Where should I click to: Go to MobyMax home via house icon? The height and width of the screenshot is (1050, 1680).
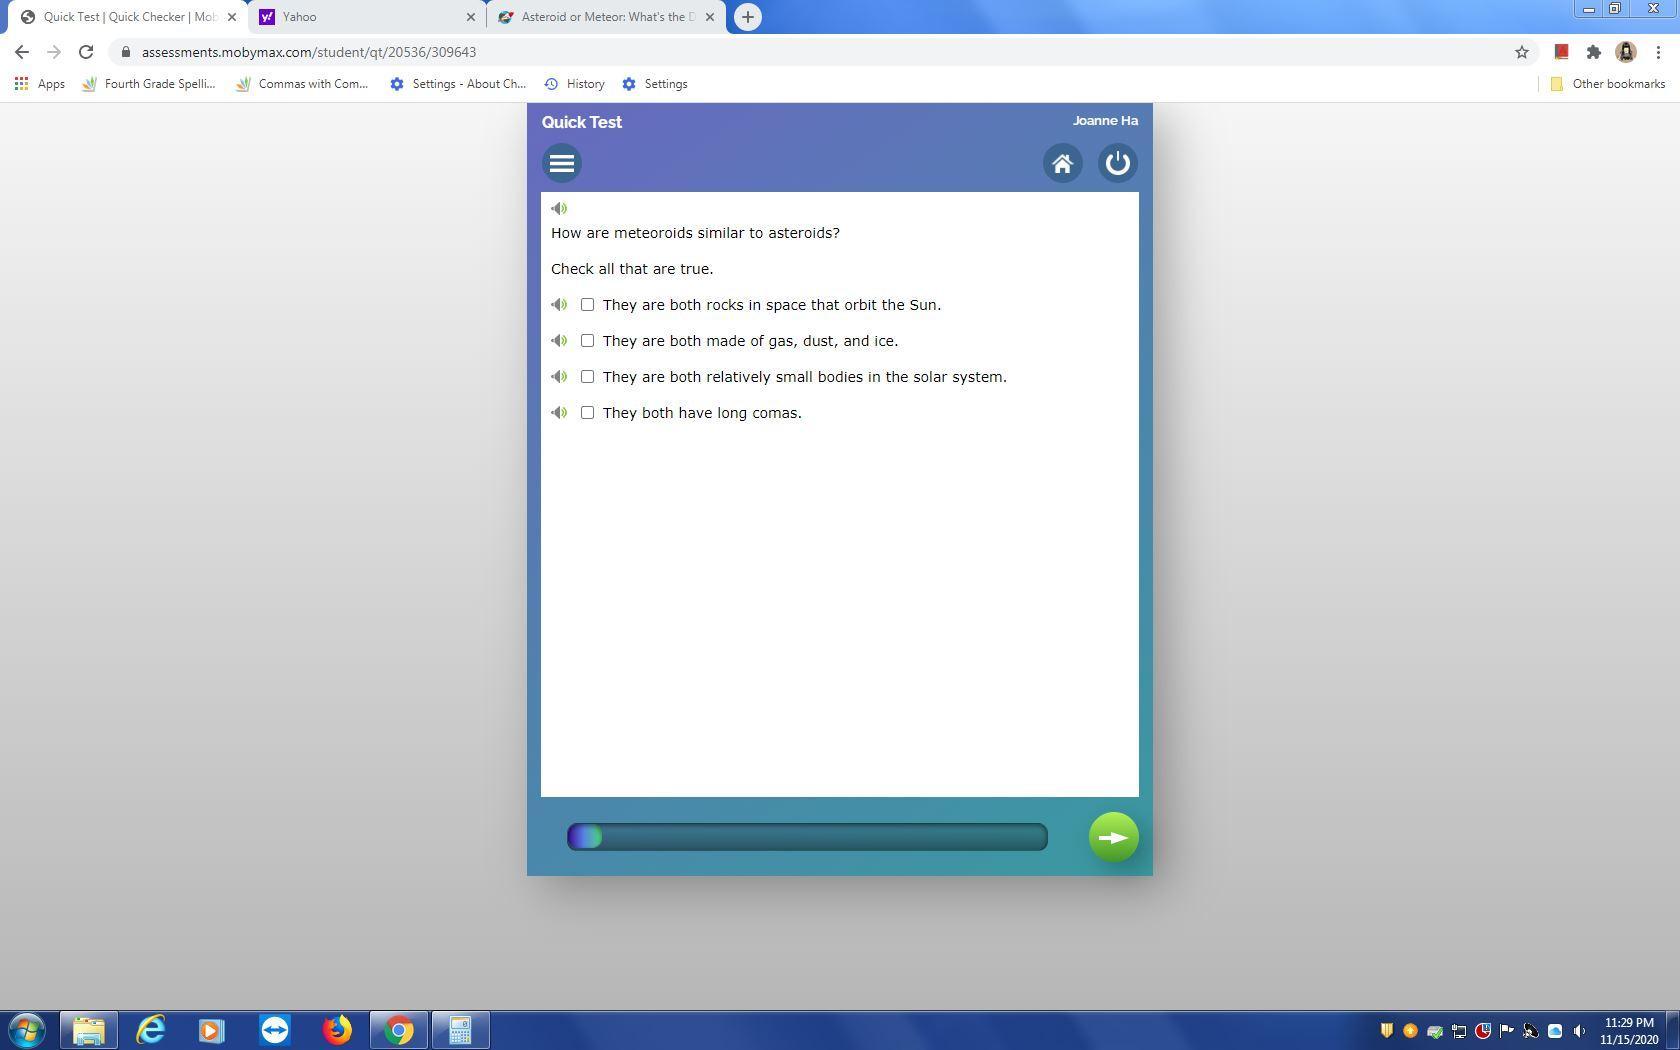(x=1062, y=163)
